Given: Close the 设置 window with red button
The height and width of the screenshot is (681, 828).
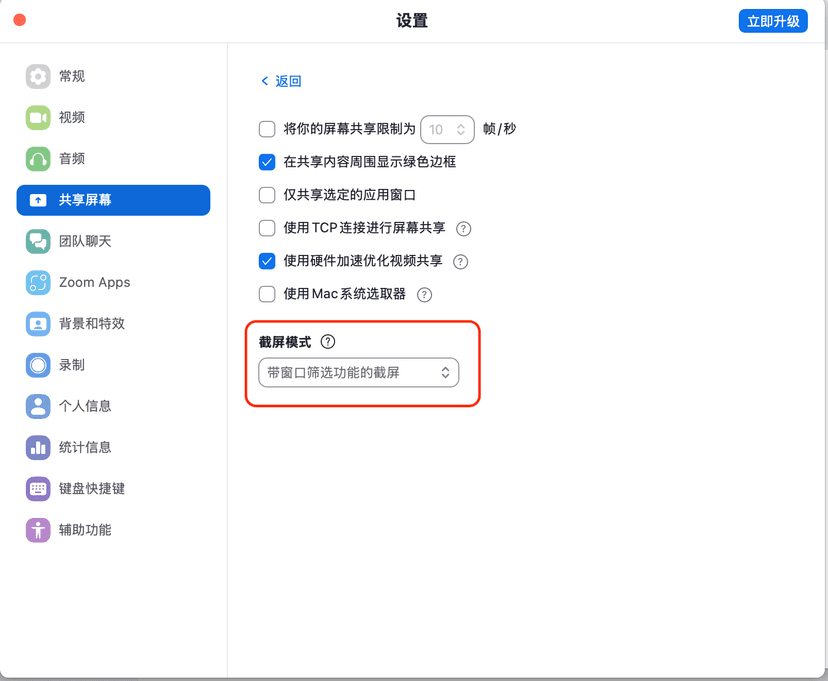Looking at the screenshot, I should click(20, 20).
